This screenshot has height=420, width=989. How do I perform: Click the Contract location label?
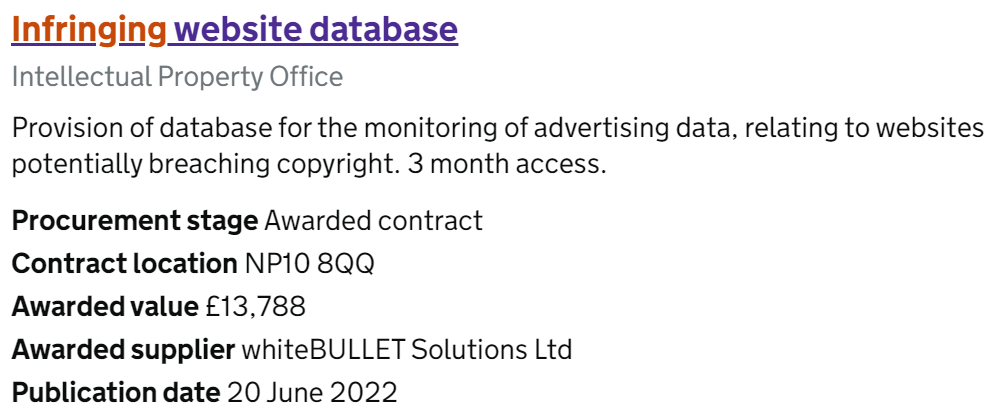(124, 264)
